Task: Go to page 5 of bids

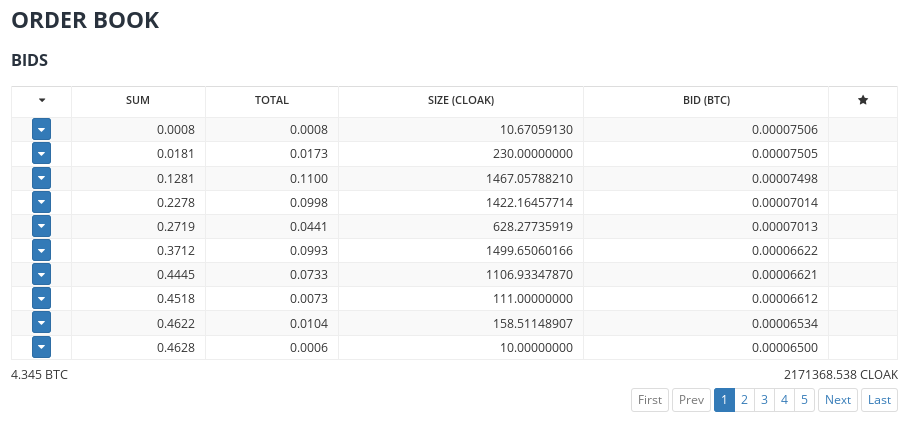Action: pyautogui.click(x=804, y=400)
